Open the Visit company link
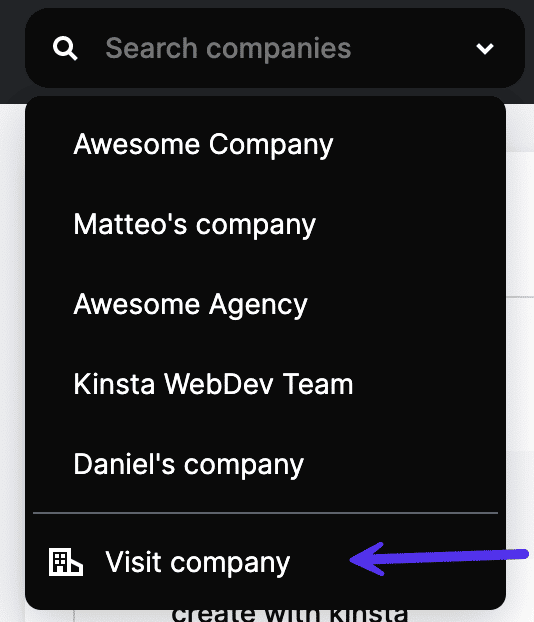534x622 pixels. pyautogui.click(x=198, y=562)
